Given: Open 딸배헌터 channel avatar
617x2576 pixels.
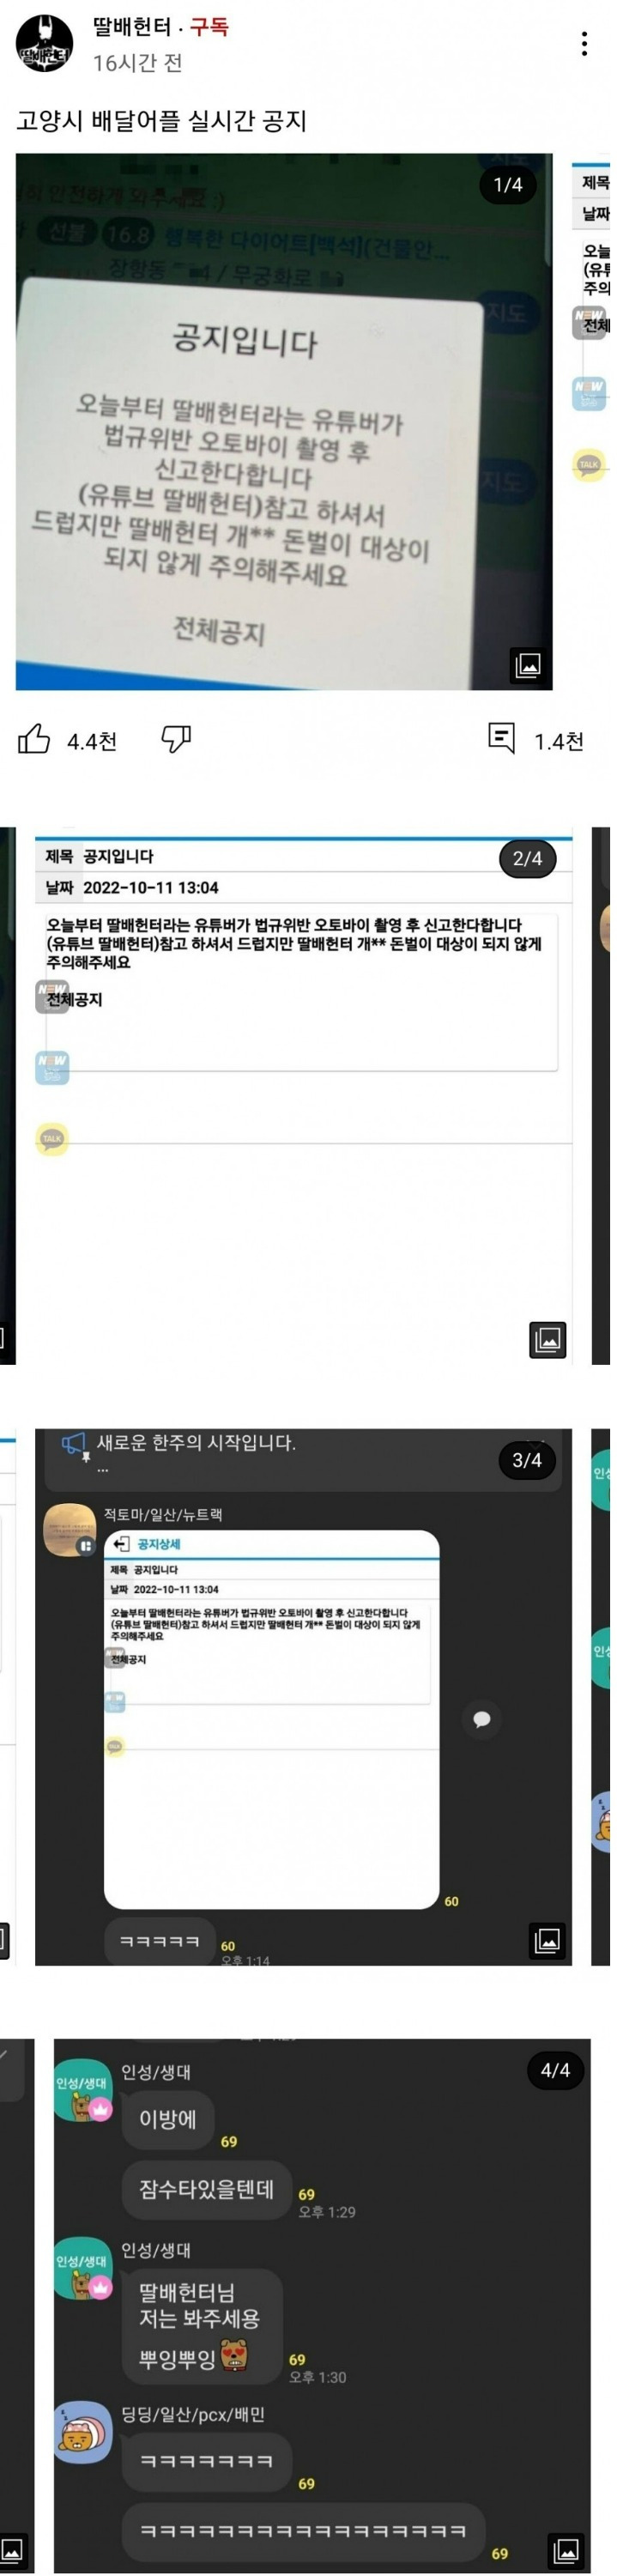Looking at the screenshot, I should pos(45,45).
